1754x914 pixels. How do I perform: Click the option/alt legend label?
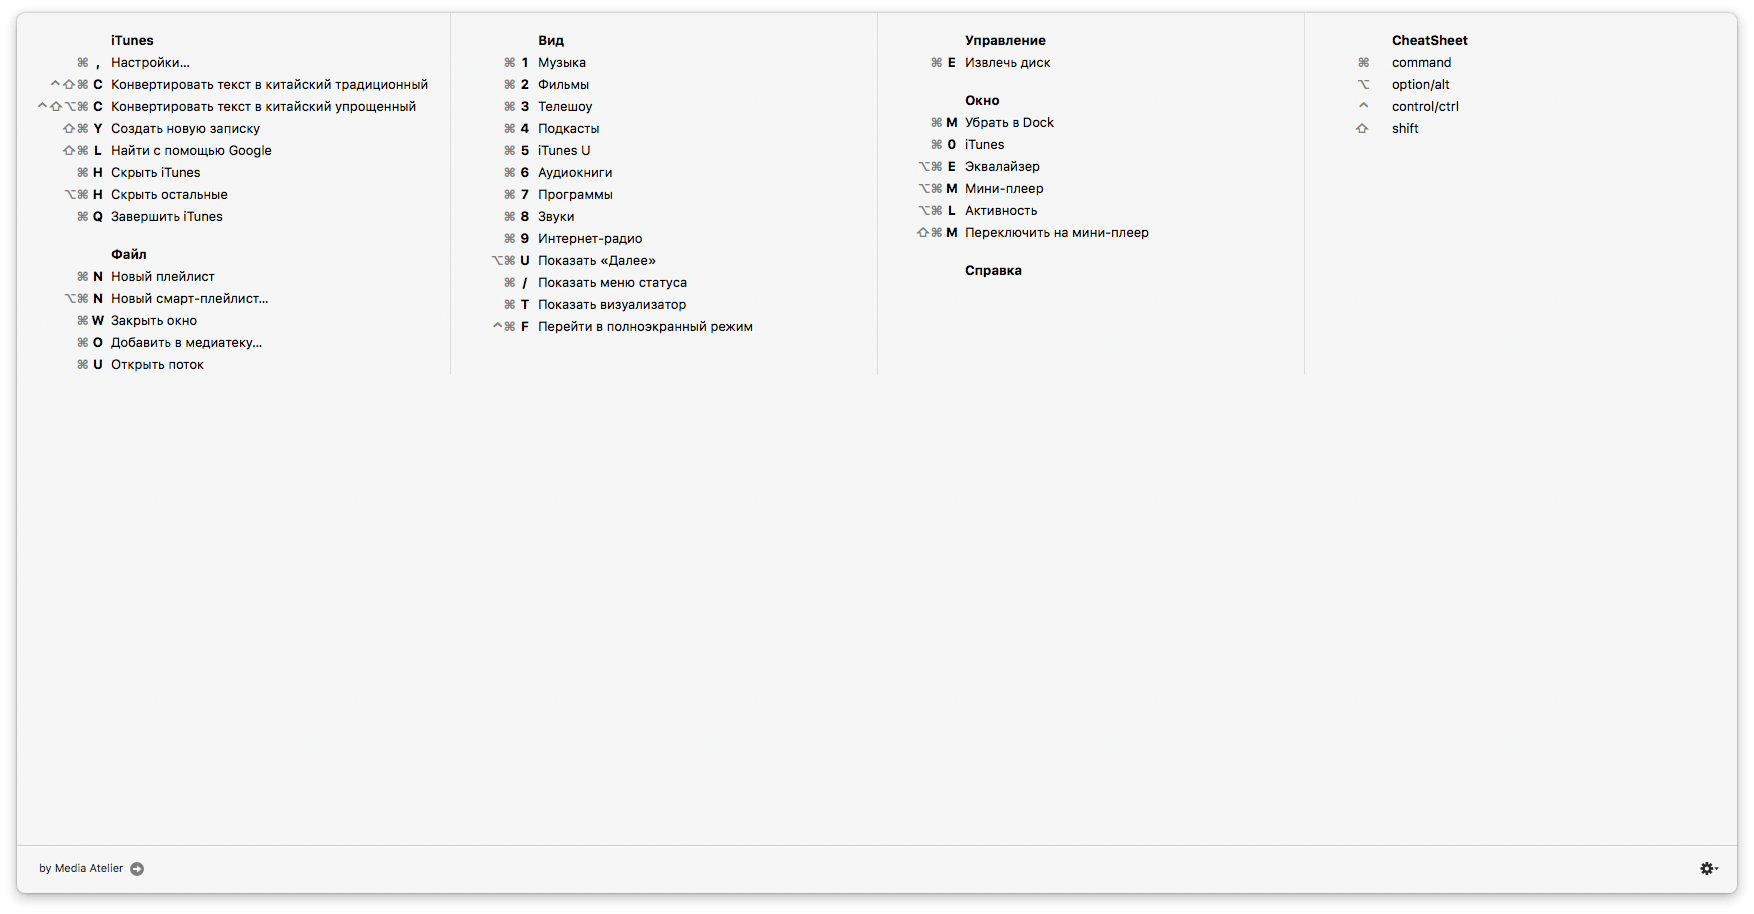(x=1420, y=85)
